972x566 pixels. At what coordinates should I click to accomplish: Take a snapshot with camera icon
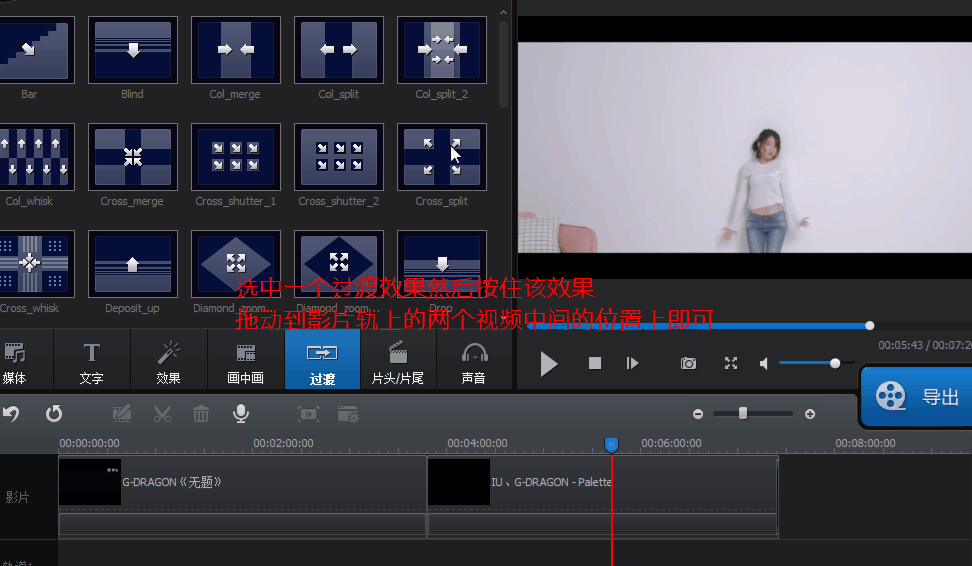pyautogui.click(x=688, y=363)
